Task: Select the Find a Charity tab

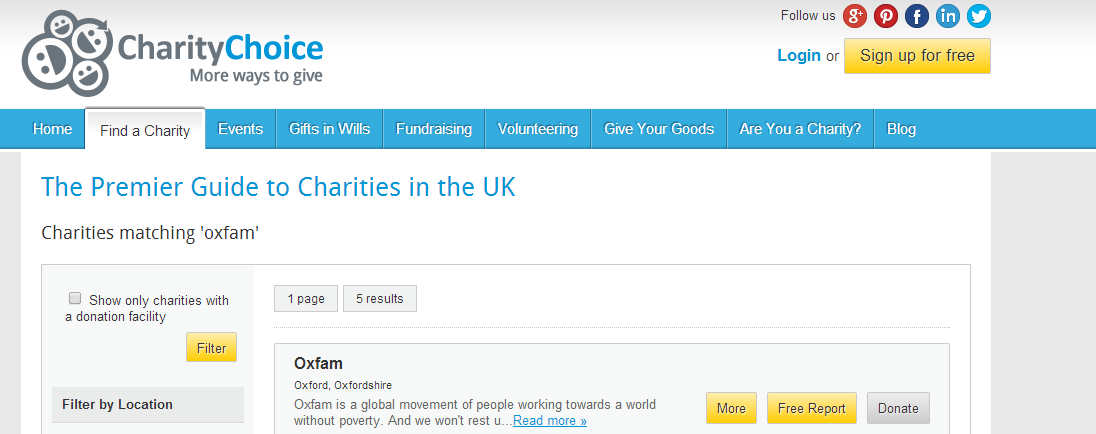Action: pos(145,130)
